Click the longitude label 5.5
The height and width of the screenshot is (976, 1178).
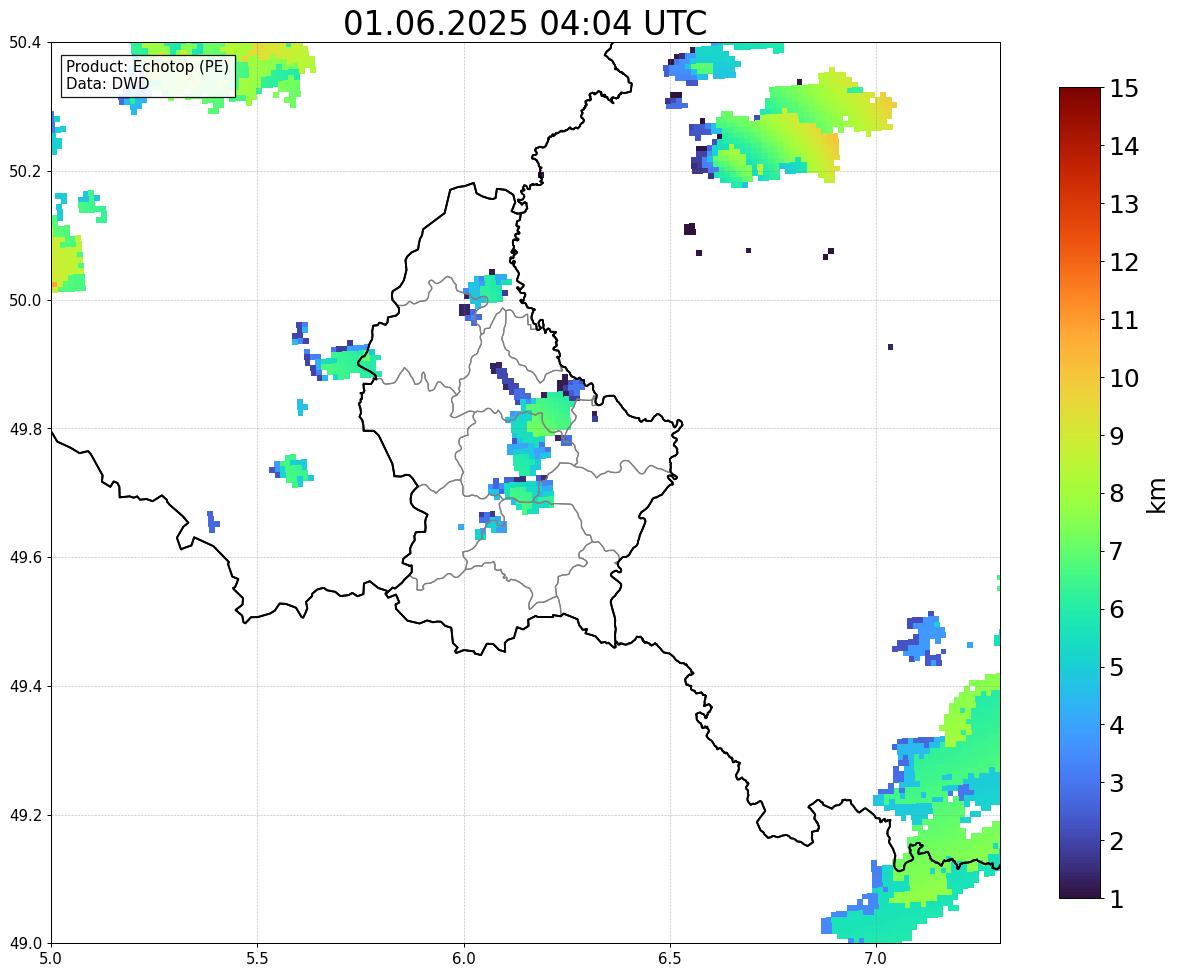(257, 959)
